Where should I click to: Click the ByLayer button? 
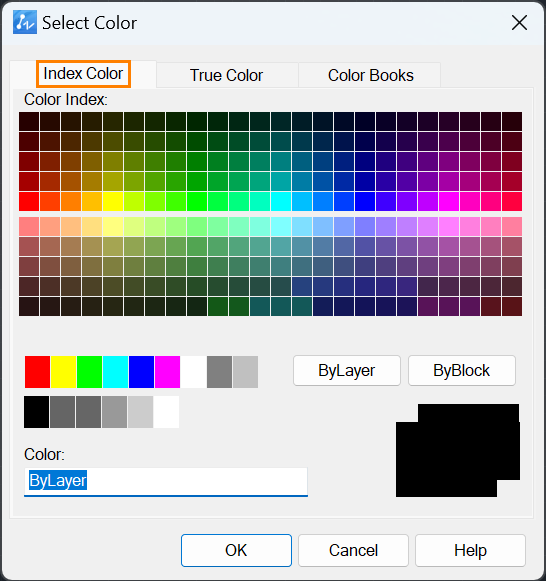tap(347, 371)
